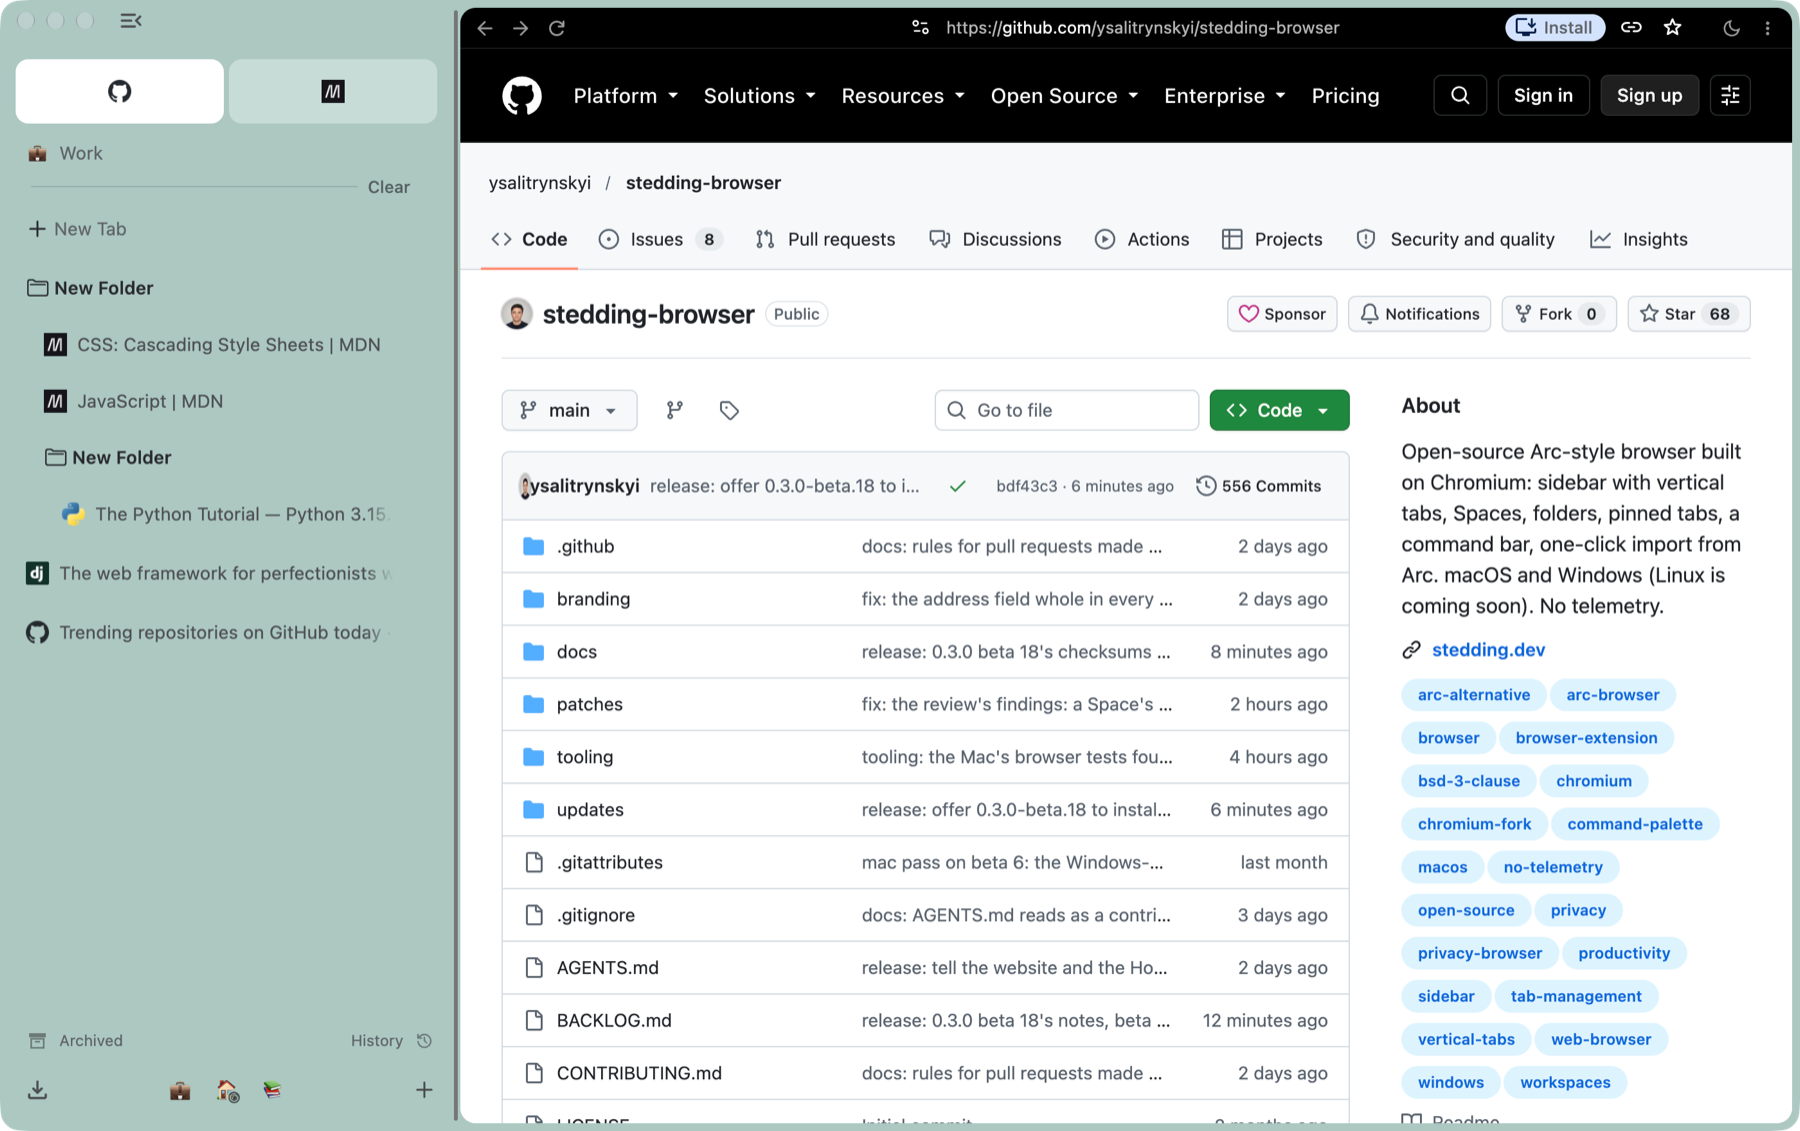The width and height of the screenshot is (1800, 1131).
Task: Toggle dark mode moon icon
Action: tap(1731, 28)
